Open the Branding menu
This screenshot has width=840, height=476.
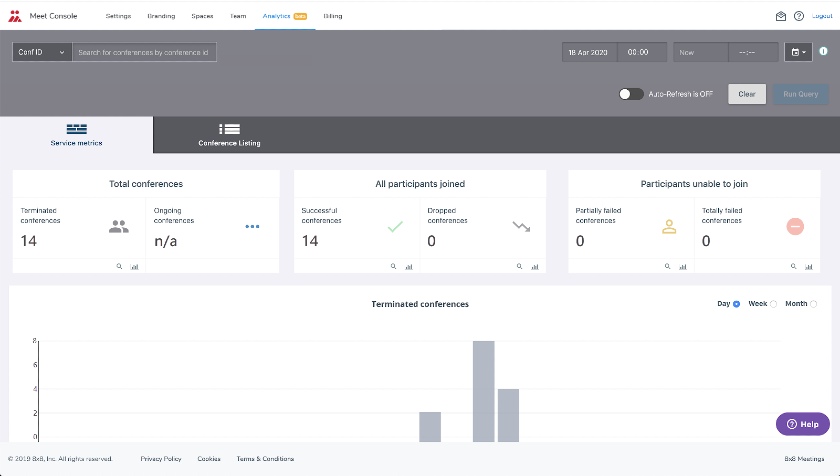pyautogui.click(x=161, y=16)
